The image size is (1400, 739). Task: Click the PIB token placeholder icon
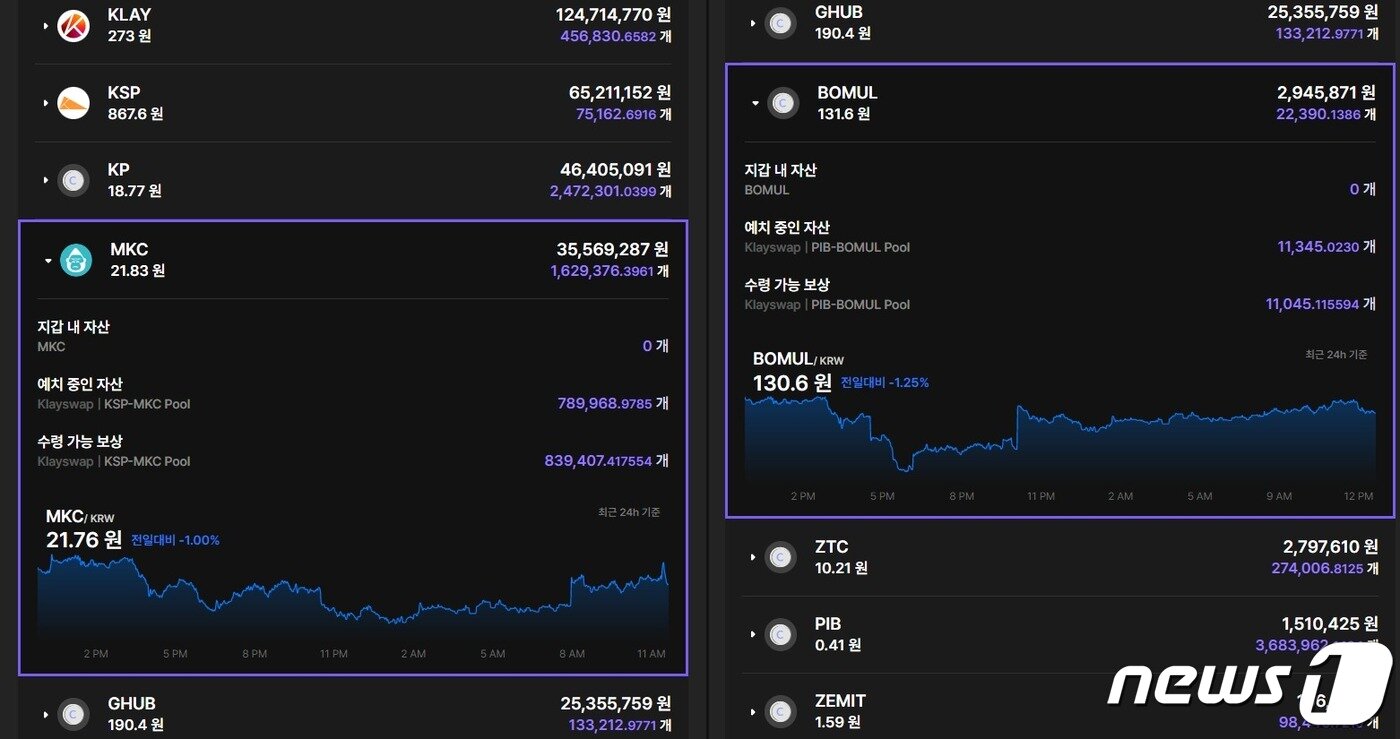pos(780,634)
